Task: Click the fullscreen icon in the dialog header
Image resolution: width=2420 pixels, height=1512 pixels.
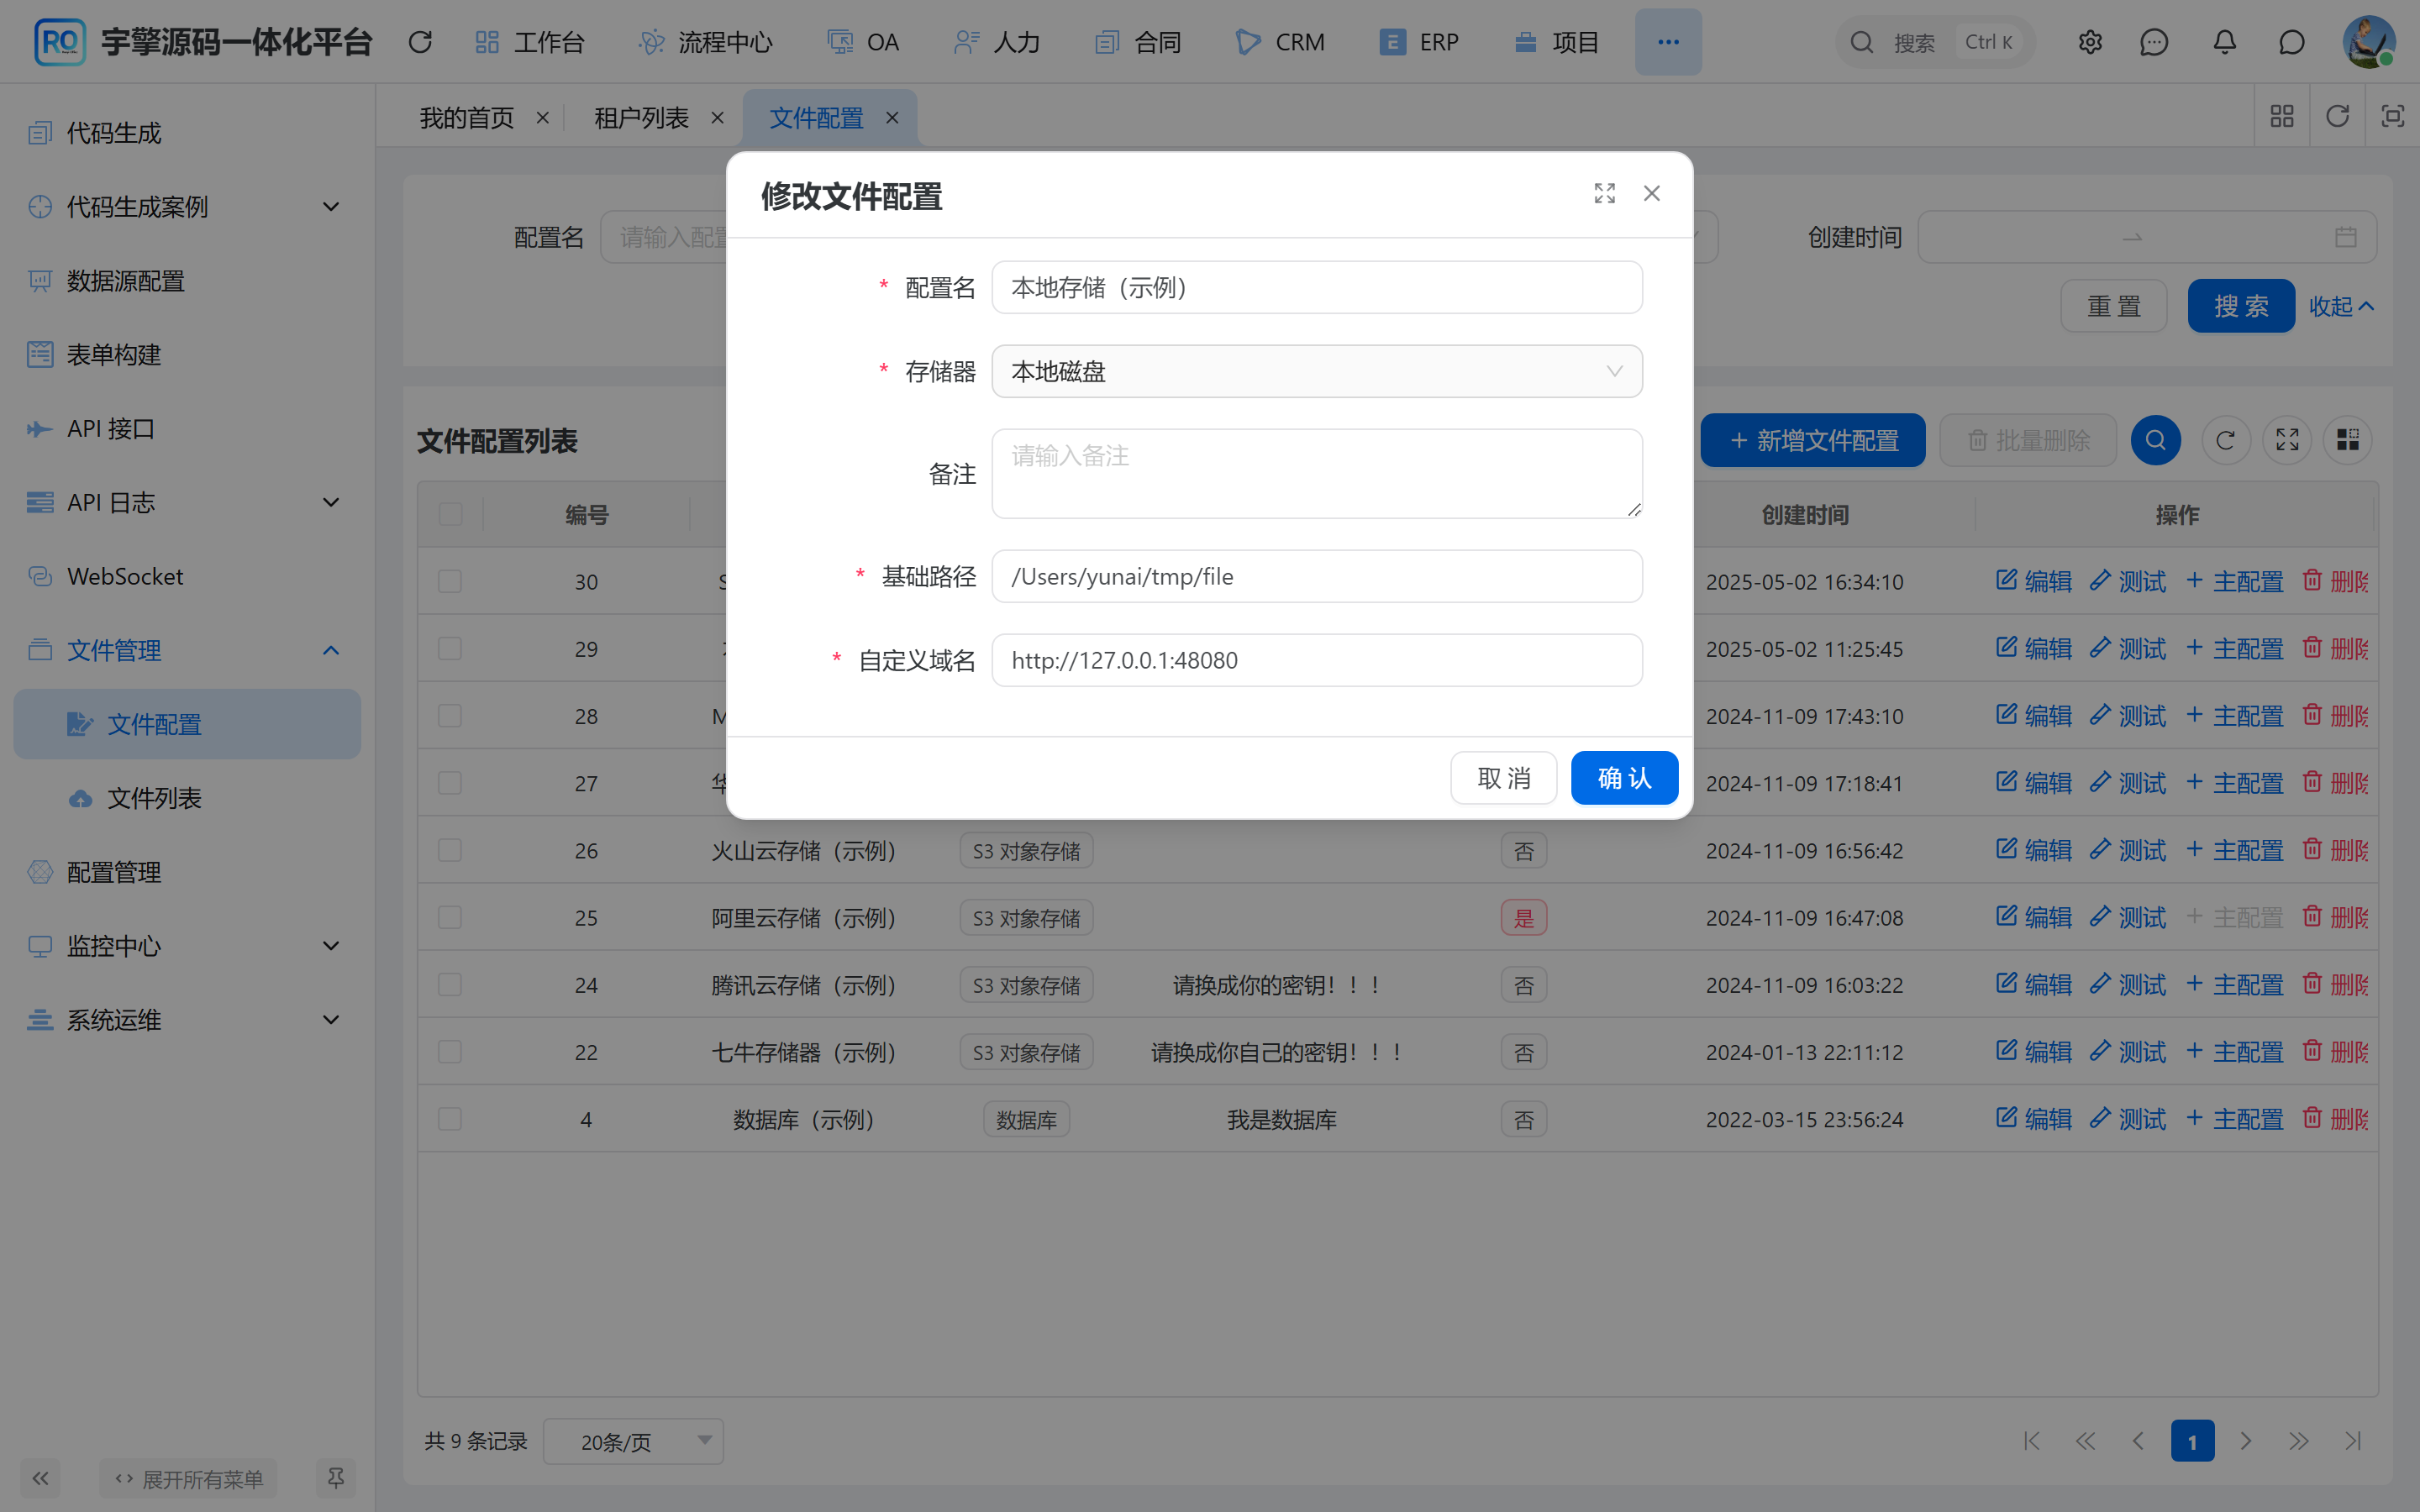Action: tap(1604, 193)
